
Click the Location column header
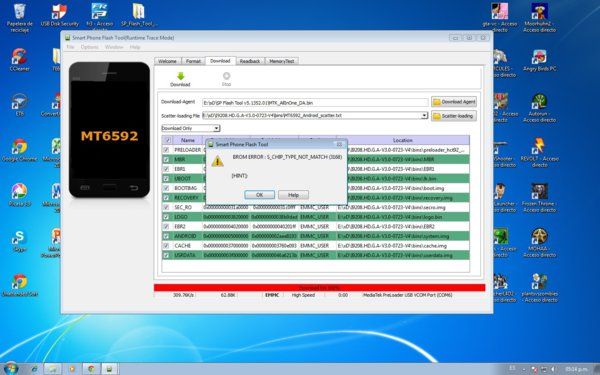pos(403,140)
